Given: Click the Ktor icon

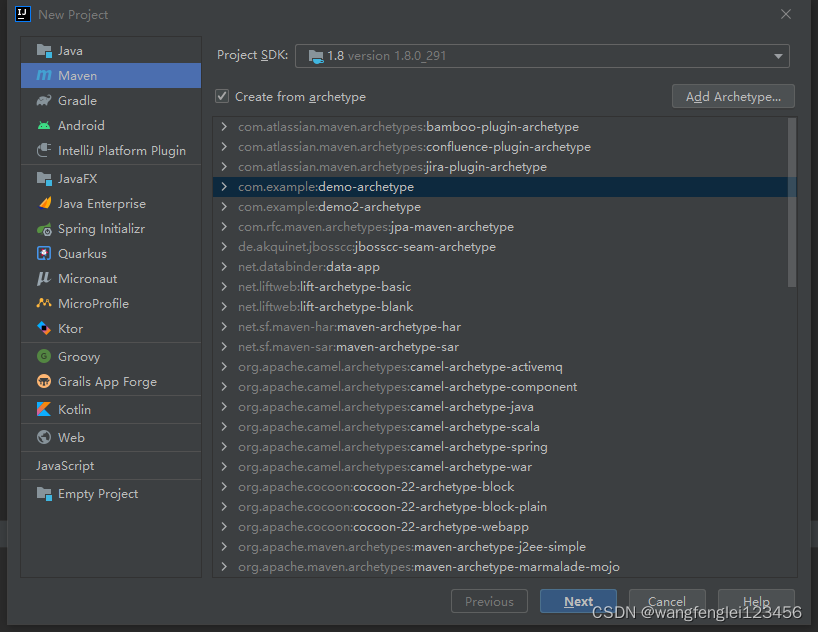Looking at the screenshot, I should tap(44, 328).
